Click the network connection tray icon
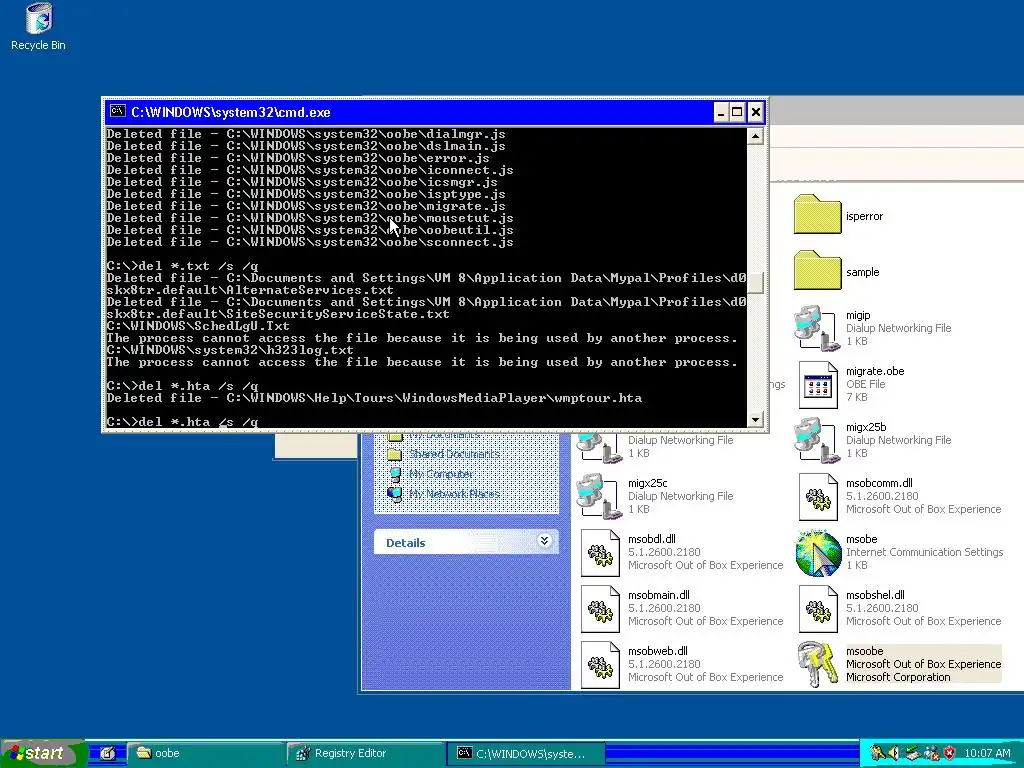Viewport: 1024px width, 768px height. (x=931, y=753)
